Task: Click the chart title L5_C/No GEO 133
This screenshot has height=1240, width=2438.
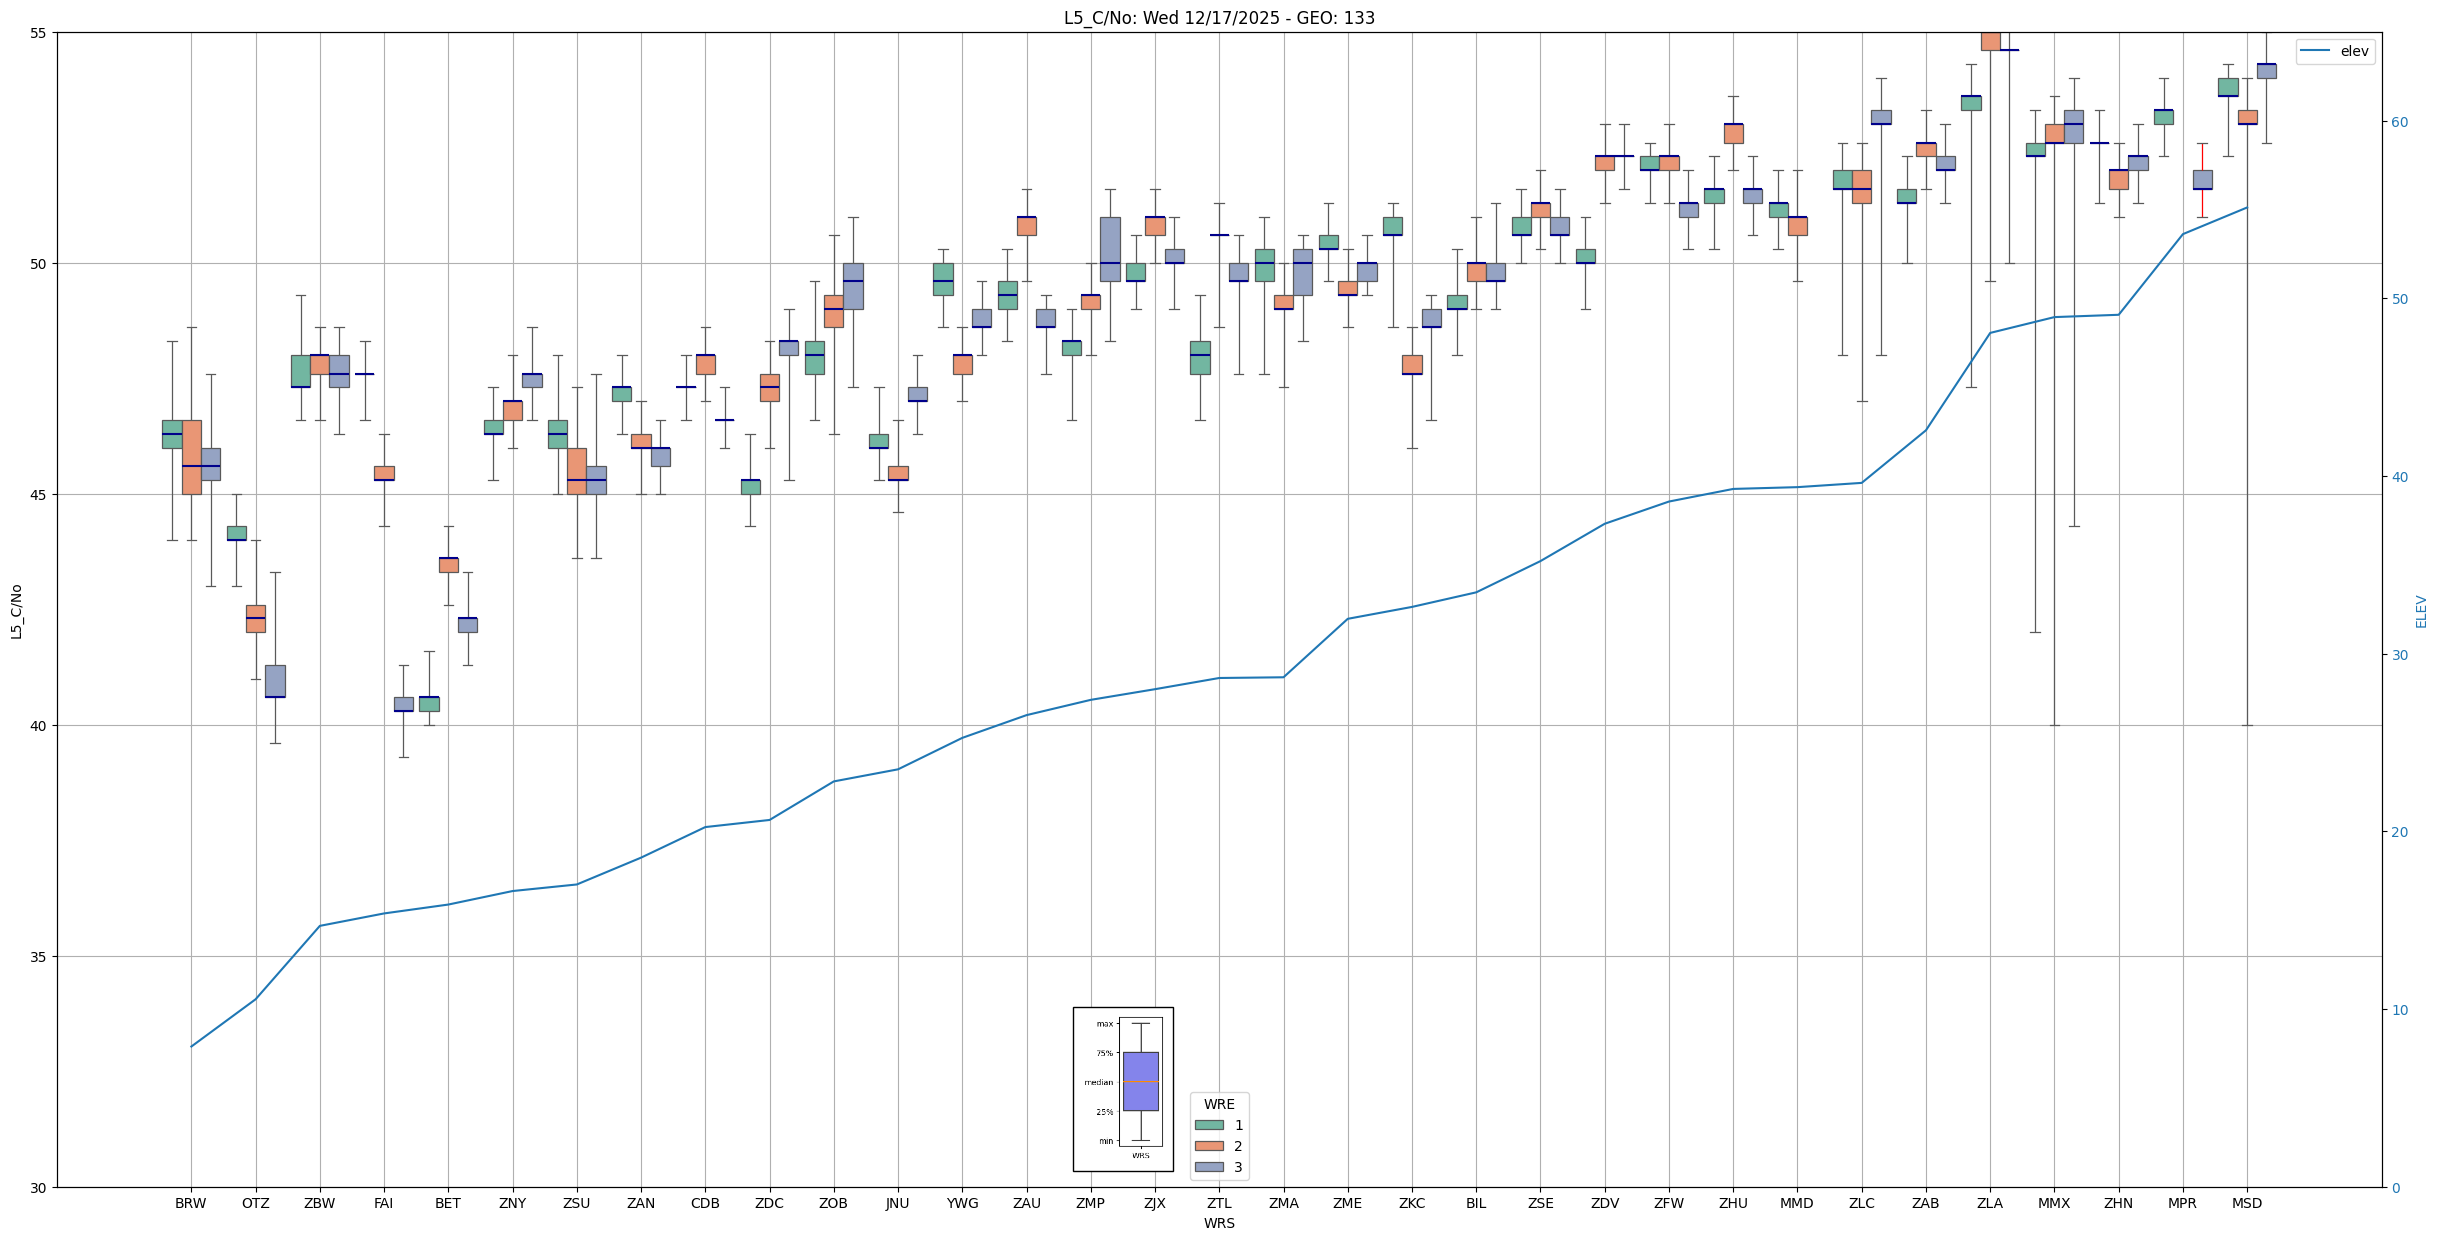Action: coord(1218,18)
